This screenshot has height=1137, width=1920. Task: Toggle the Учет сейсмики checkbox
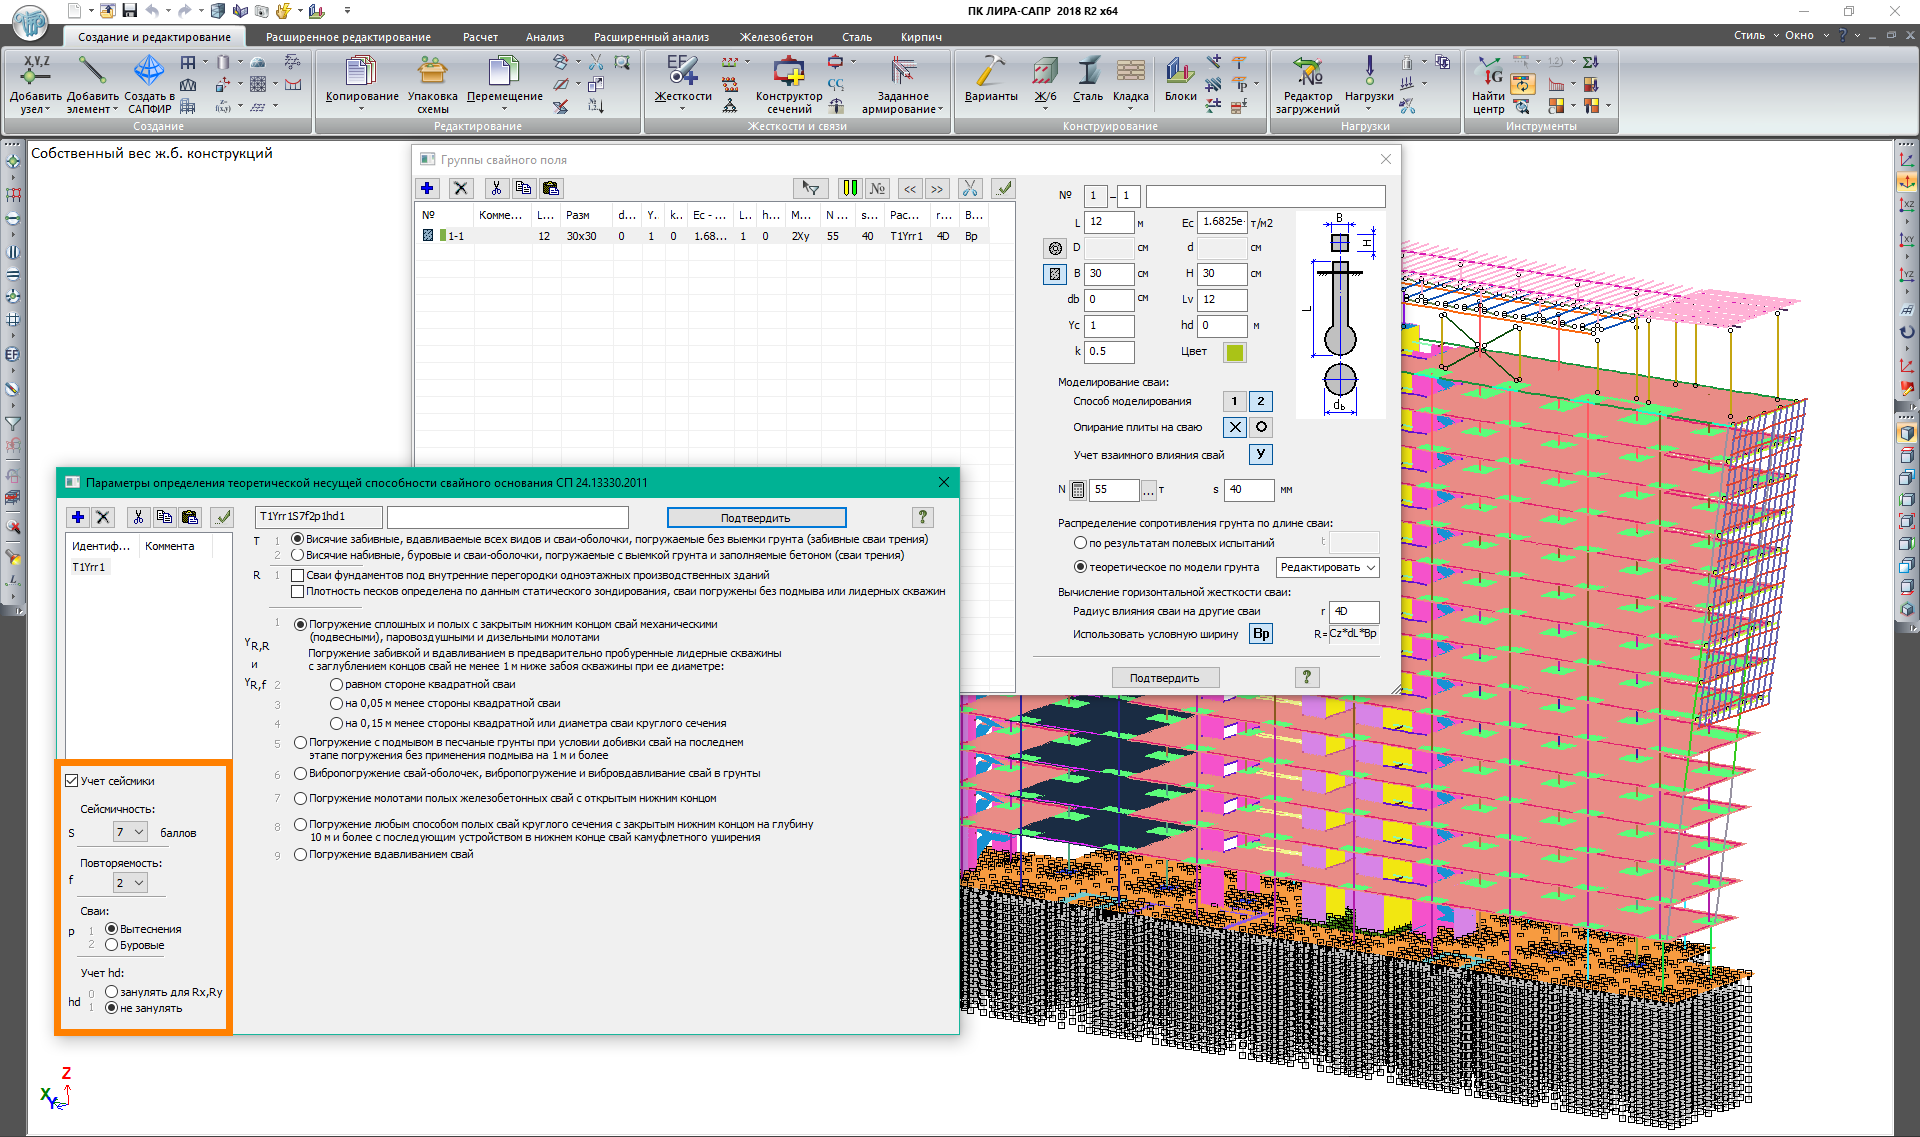point(72,781)
